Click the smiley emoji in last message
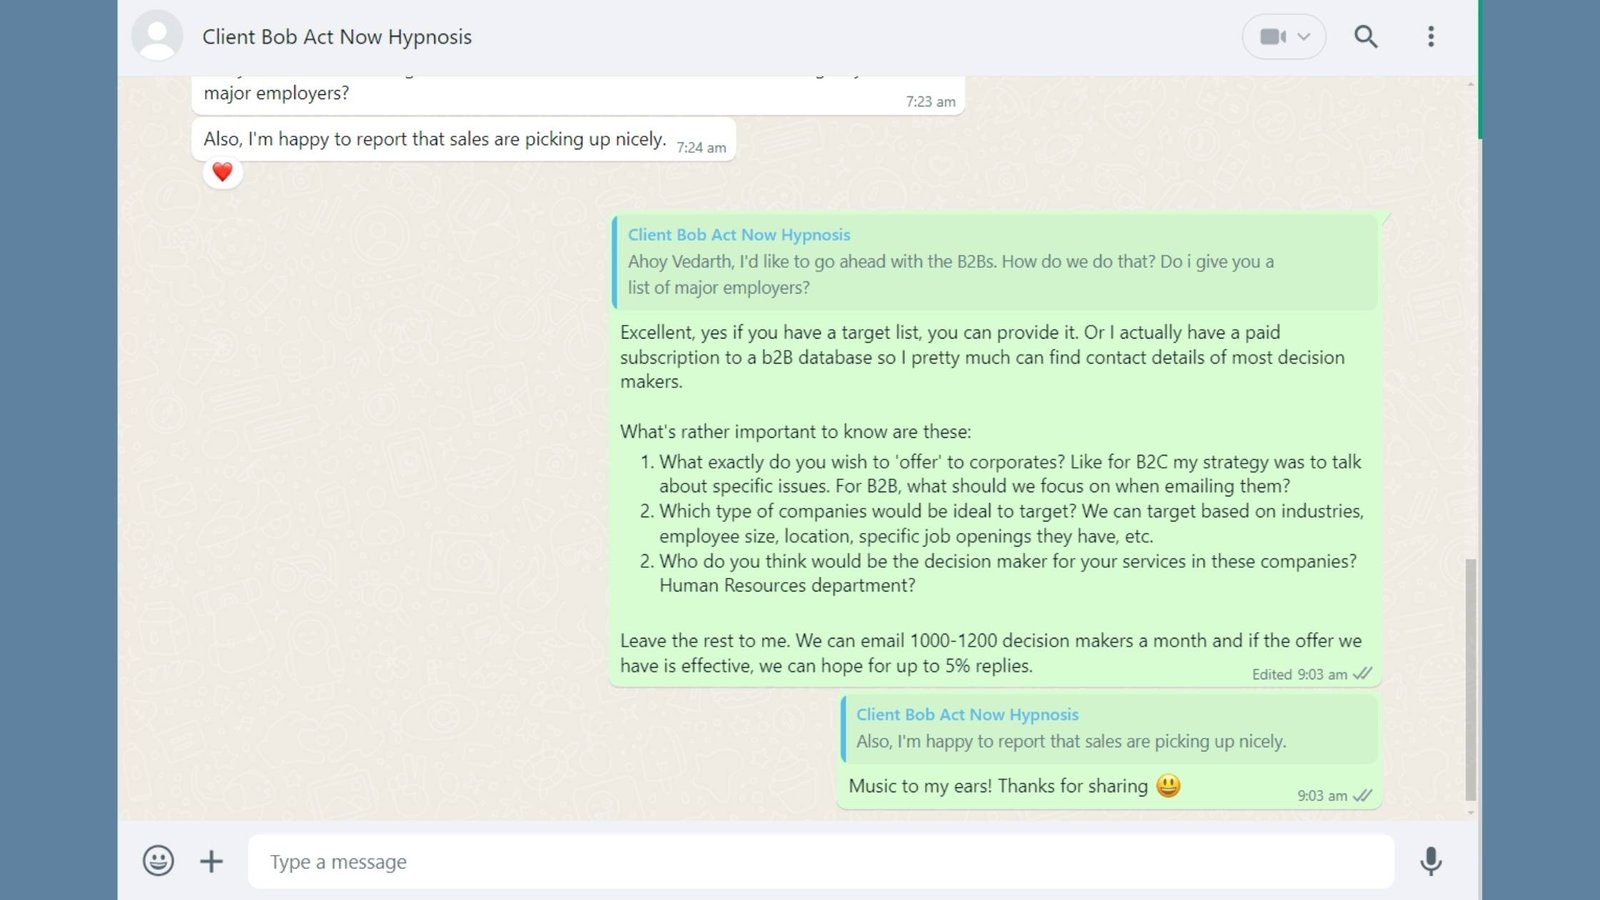The image size is (1600, 900). pos(1168,786)
